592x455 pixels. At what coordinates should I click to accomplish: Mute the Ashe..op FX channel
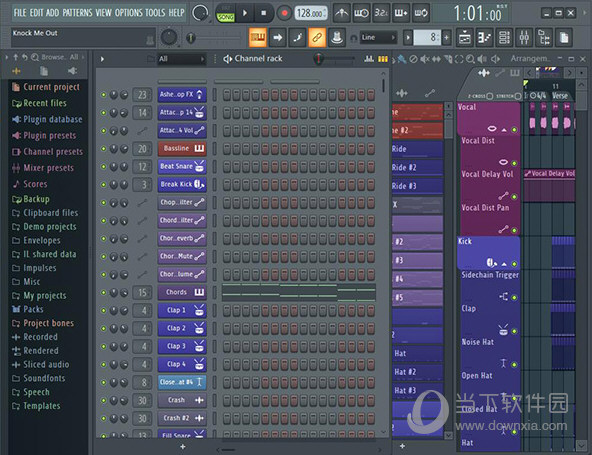[103, 95]
